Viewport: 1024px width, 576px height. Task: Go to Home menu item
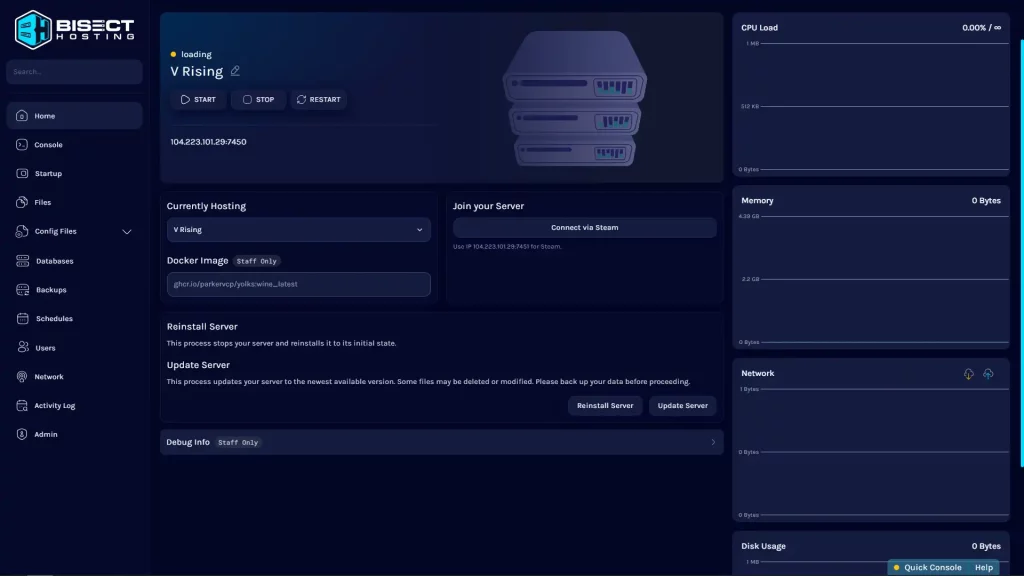click(x=74, y=116)
